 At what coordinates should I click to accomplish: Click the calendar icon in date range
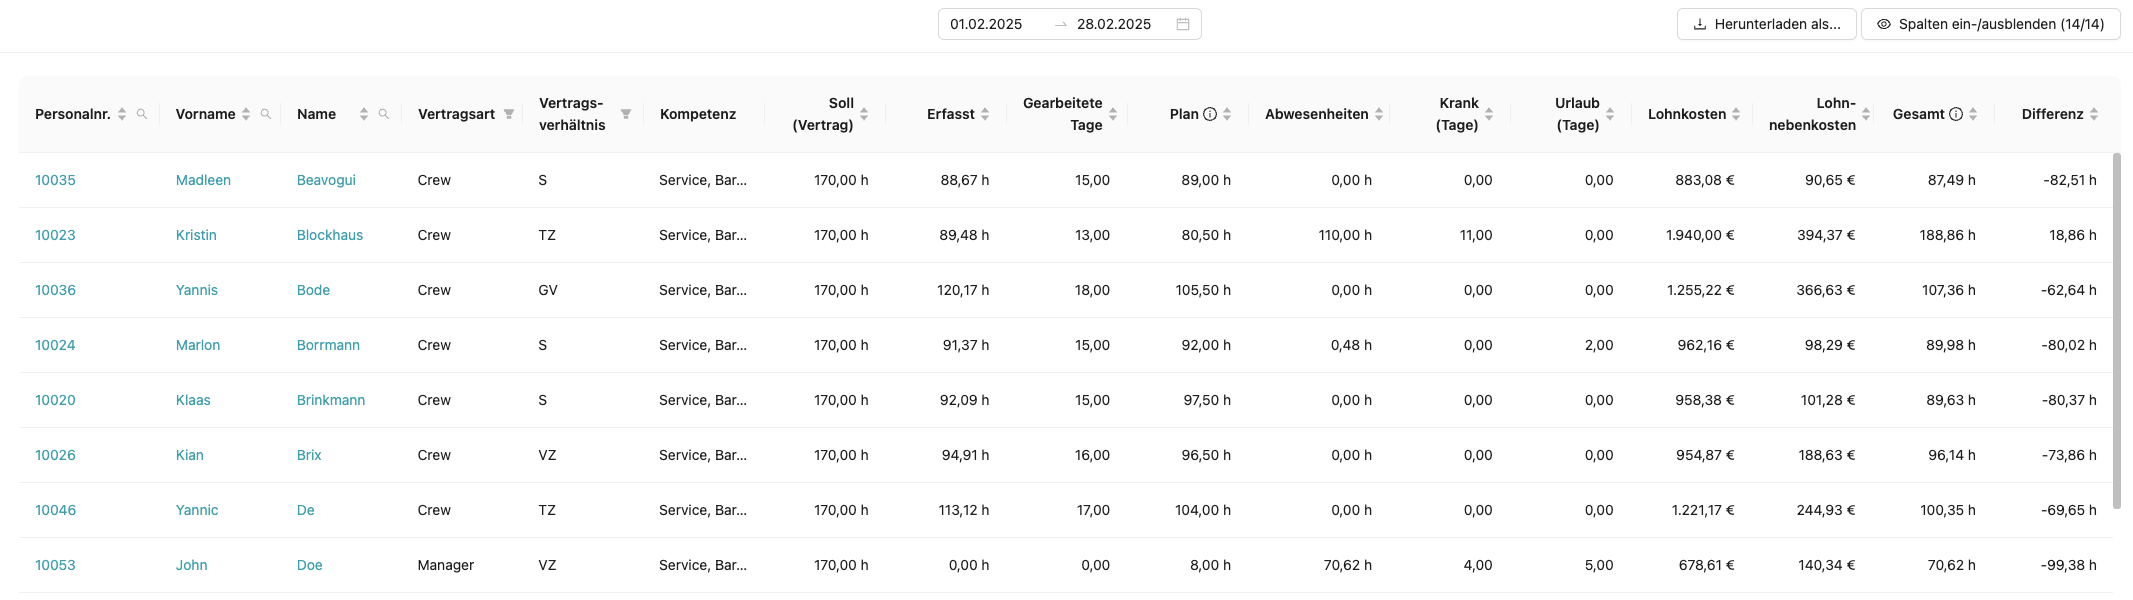(x=1183, y=24)
